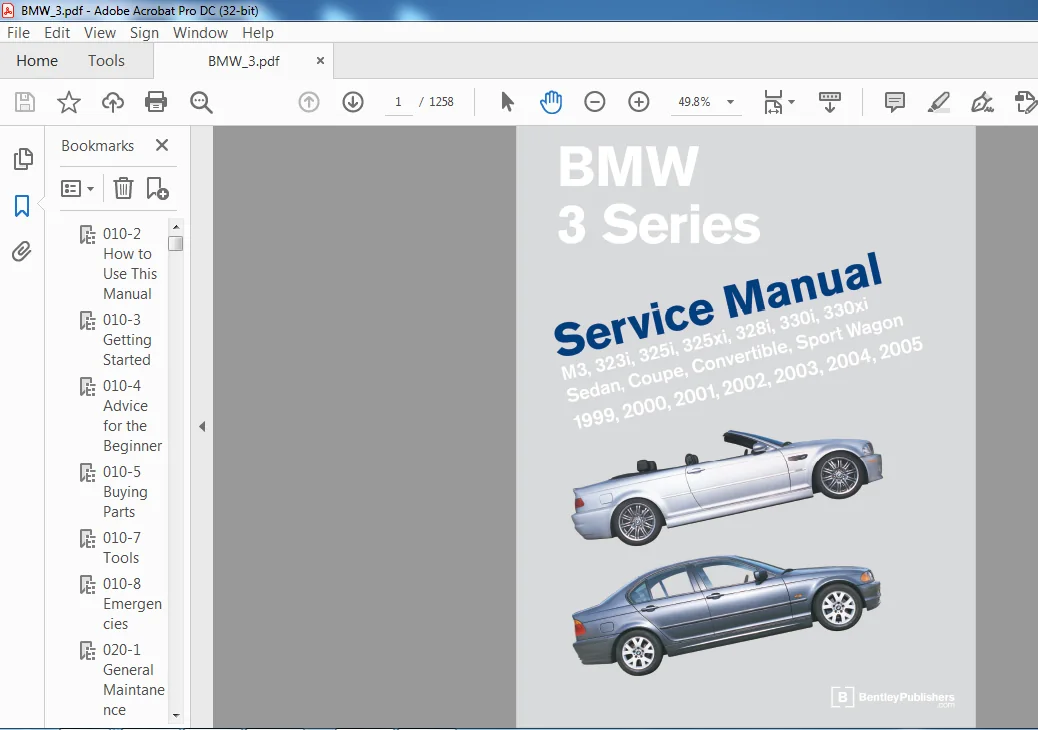Click the Save file icon

24,102
